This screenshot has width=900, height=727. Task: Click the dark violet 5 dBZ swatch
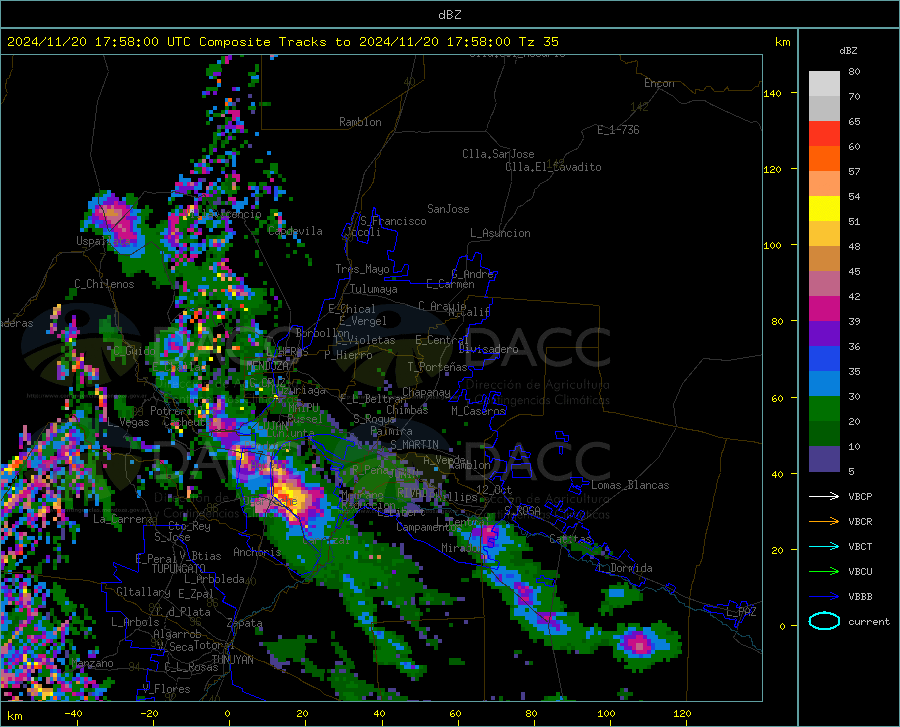pos(824,459)
